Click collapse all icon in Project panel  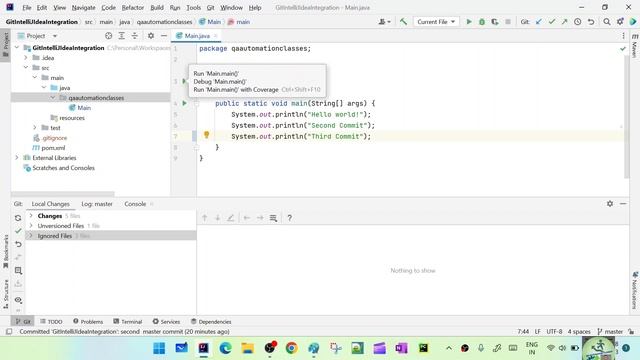point(135,36)
